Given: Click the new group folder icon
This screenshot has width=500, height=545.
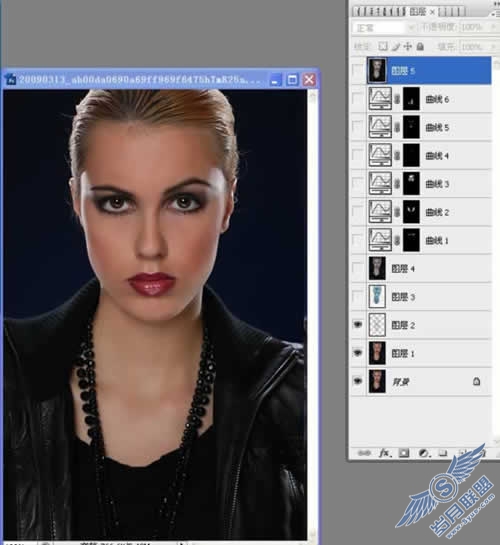Looking at the screenshot, I should click(443, 453).
